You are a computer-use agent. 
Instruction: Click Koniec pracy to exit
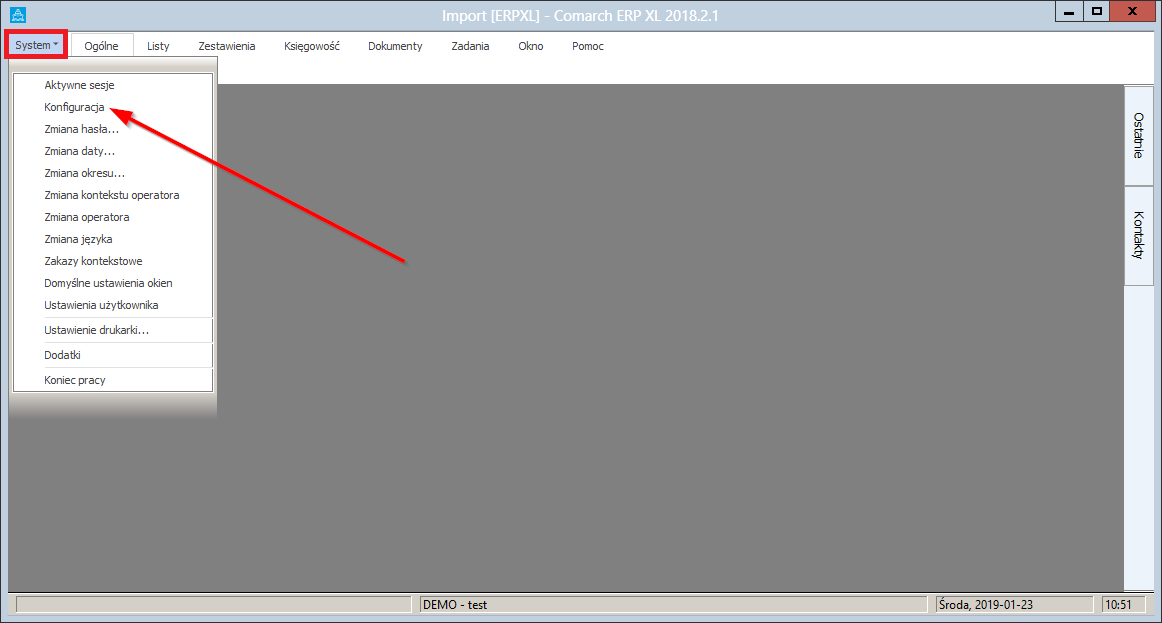74,380
